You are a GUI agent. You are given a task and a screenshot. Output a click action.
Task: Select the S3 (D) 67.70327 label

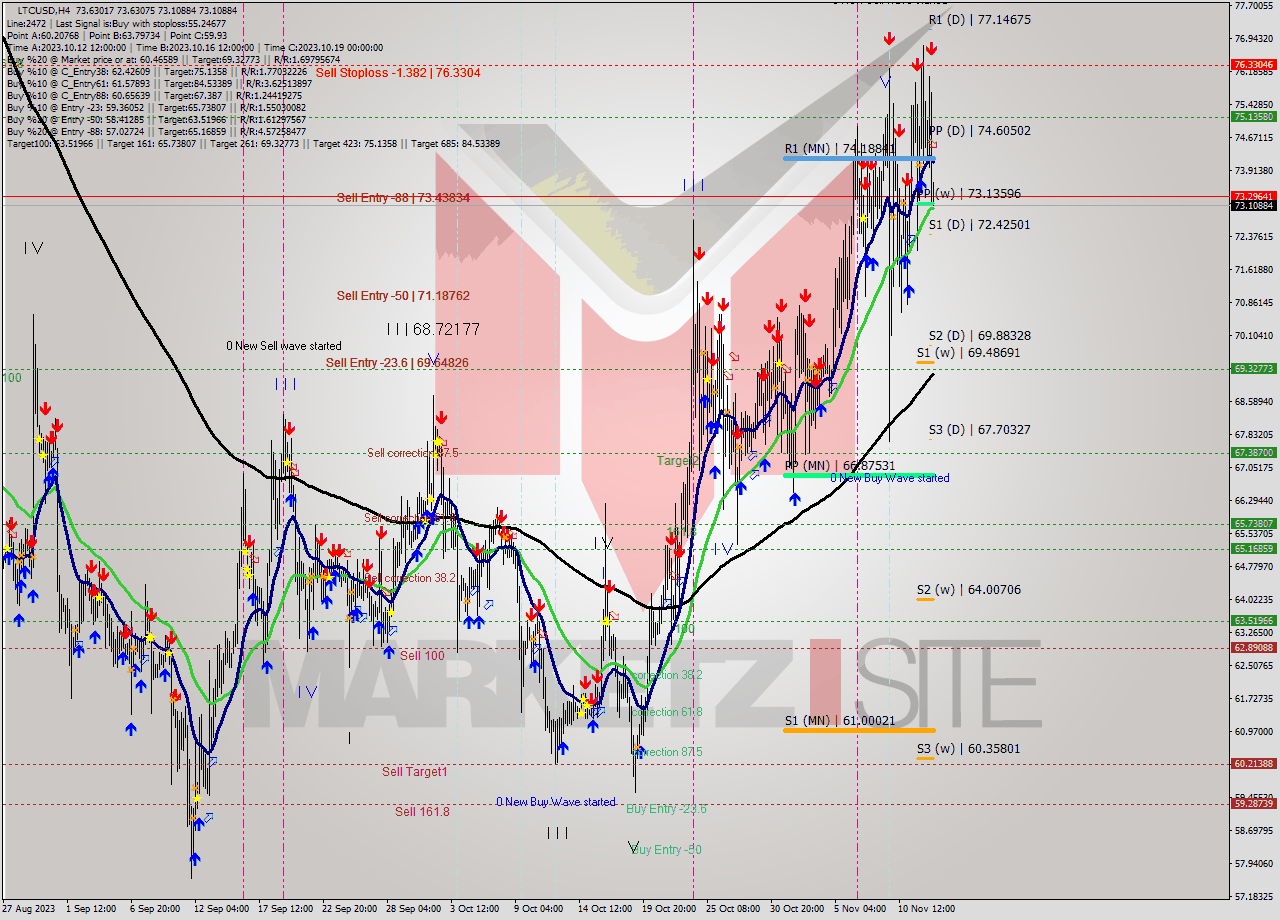coord(979,430)
